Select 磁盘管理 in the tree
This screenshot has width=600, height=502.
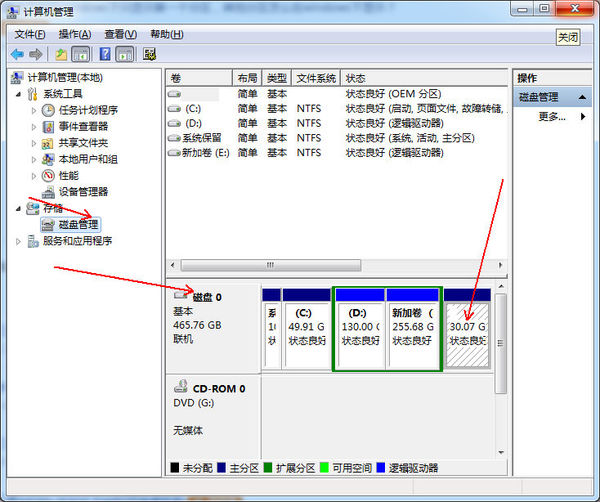click(78, 225)
